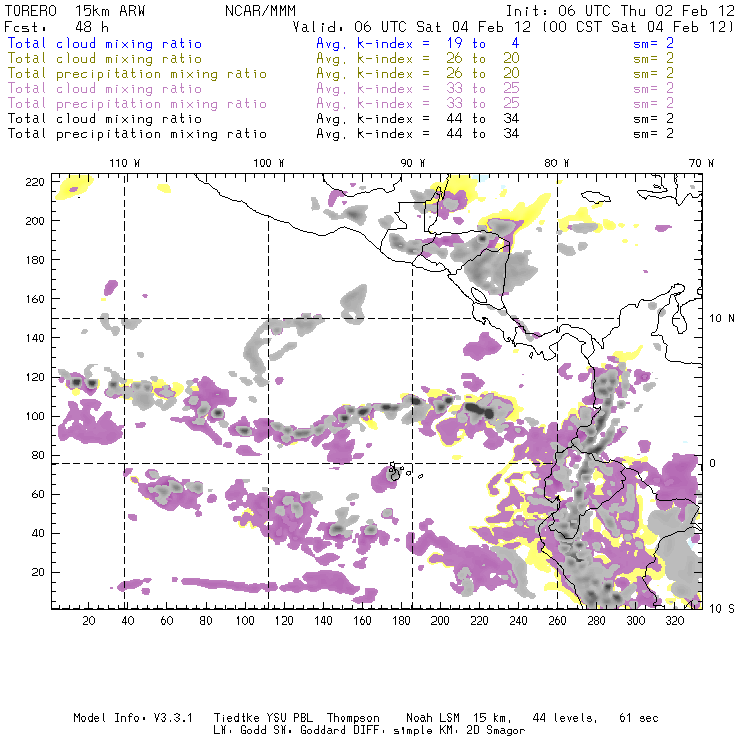Click the "2D Smagor" text in the footer
Image resolution: width=740 pixels, height=740 pixels.
pyautogui.click(x=495, y=731)
